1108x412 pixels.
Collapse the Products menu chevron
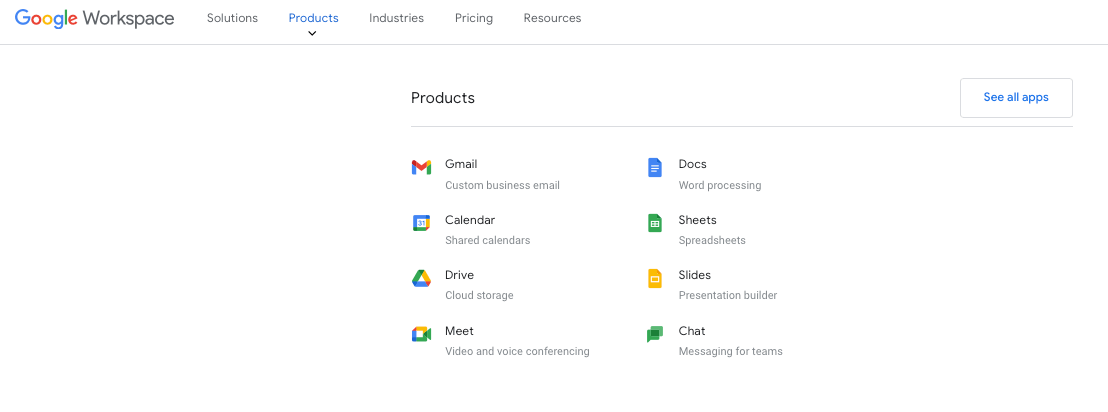pos(312,33)
